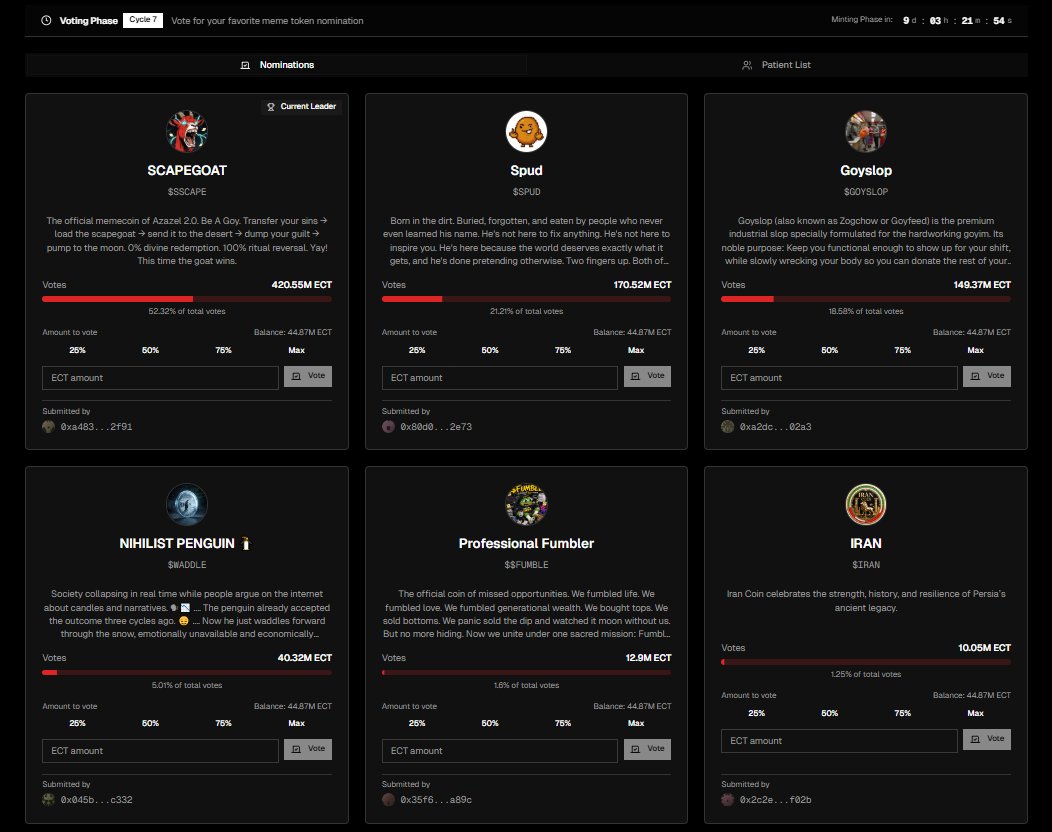1052x832 pixels.
Task: Focus the ECT amount field for Goyslop
Action: (x=839, y=378)
